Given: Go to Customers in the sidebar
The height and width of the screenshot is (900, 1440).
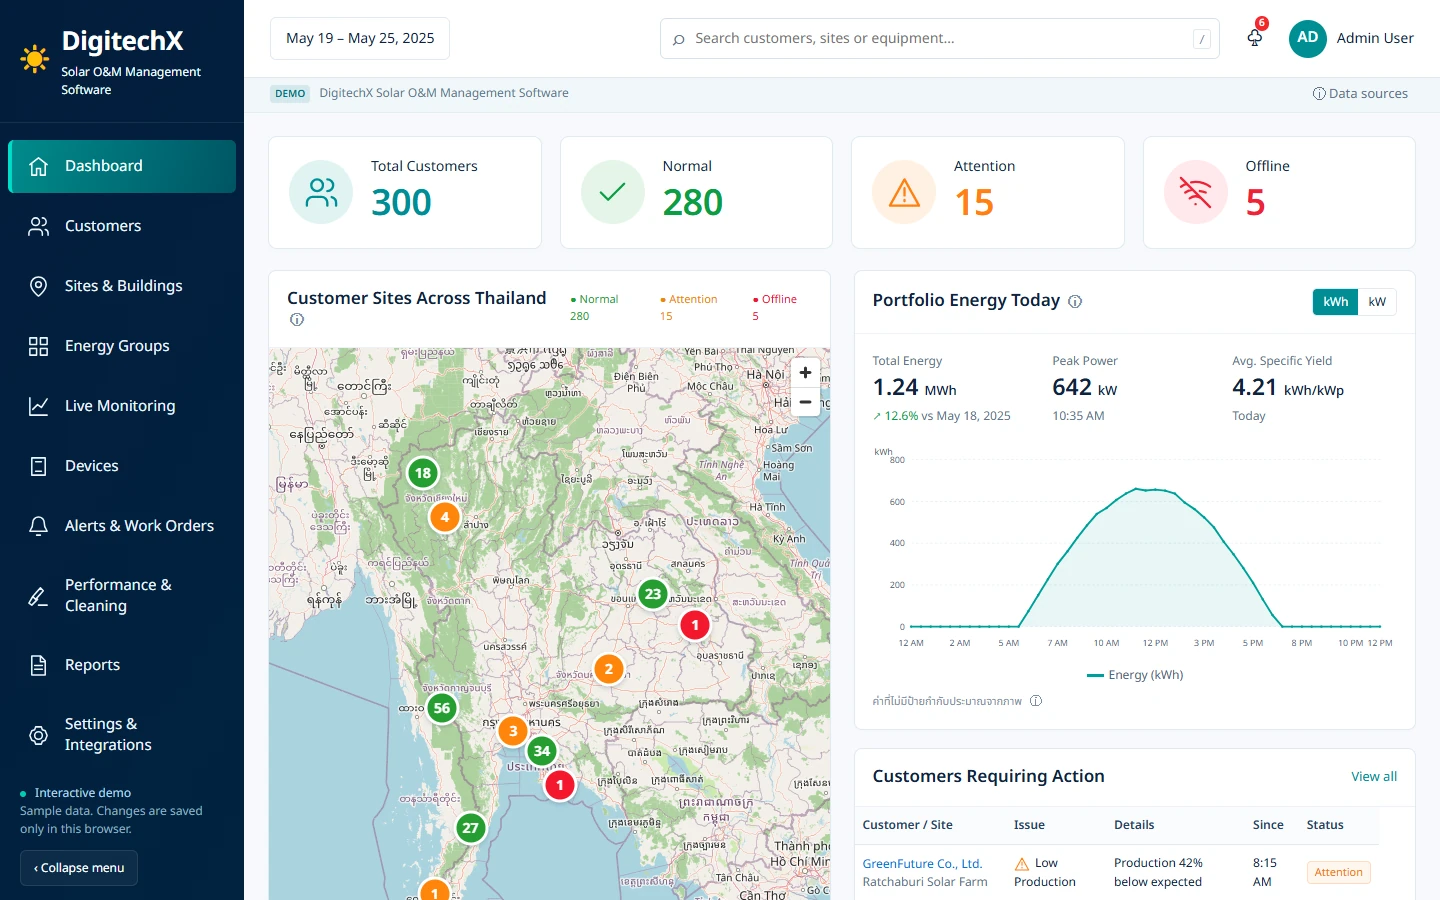Looking at the screenshot, I should pyautogui.click(x=122, y=226).
